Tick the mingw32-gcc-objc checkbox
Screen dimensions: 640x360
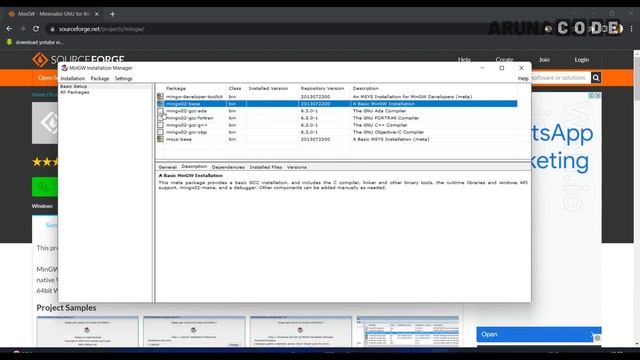tap(160, 132)
